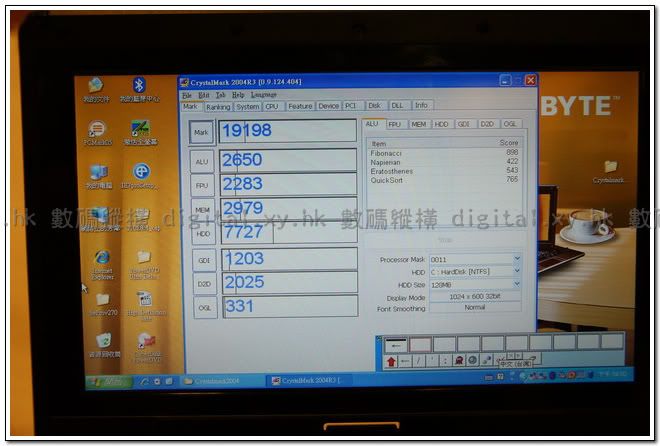Switch to the DLL tab
Screen dimensions: 660x446
[x=398, y=105]
